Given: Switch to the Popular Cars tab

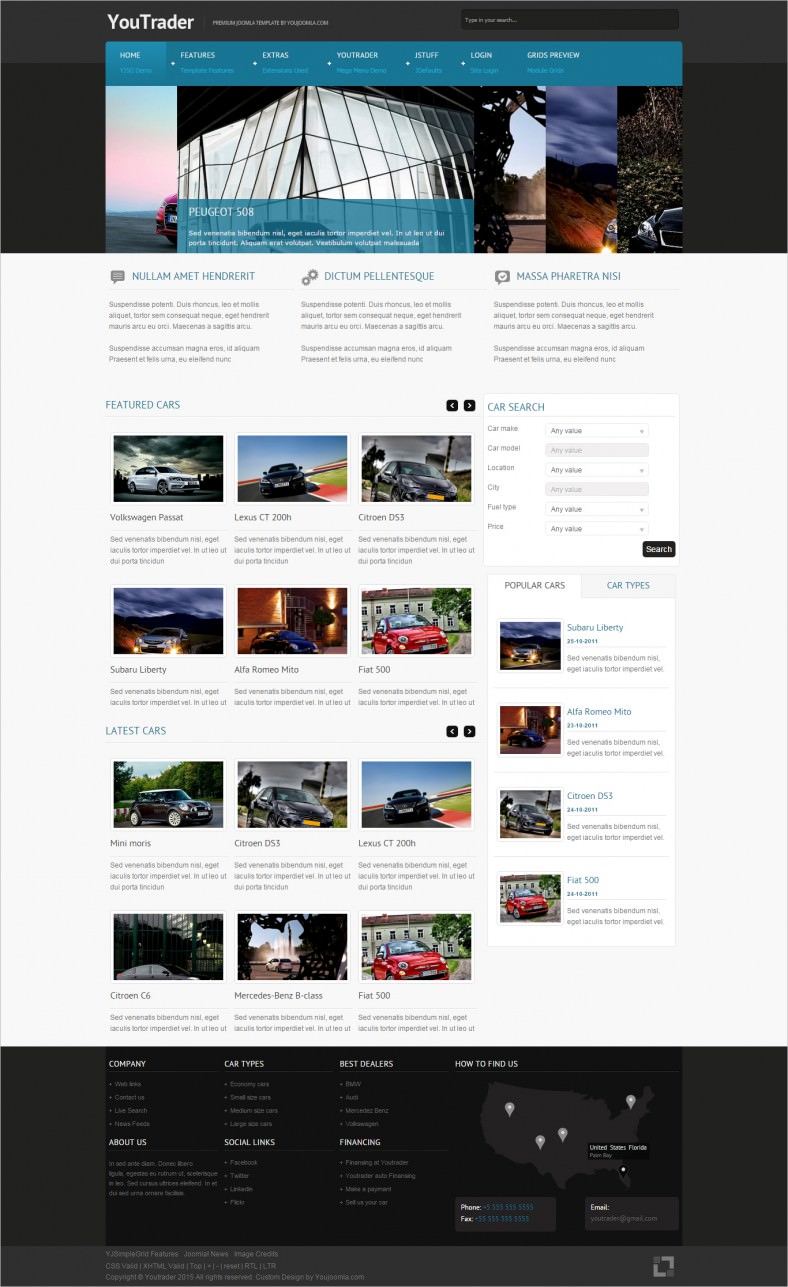Looking at the screenshot, I should click(x=535, y=586).
